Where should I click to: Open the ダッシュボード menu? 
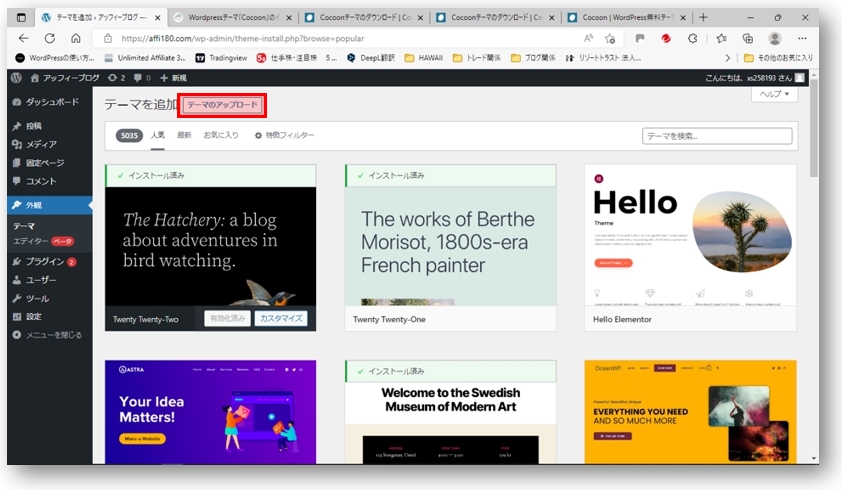click(49, 102)
